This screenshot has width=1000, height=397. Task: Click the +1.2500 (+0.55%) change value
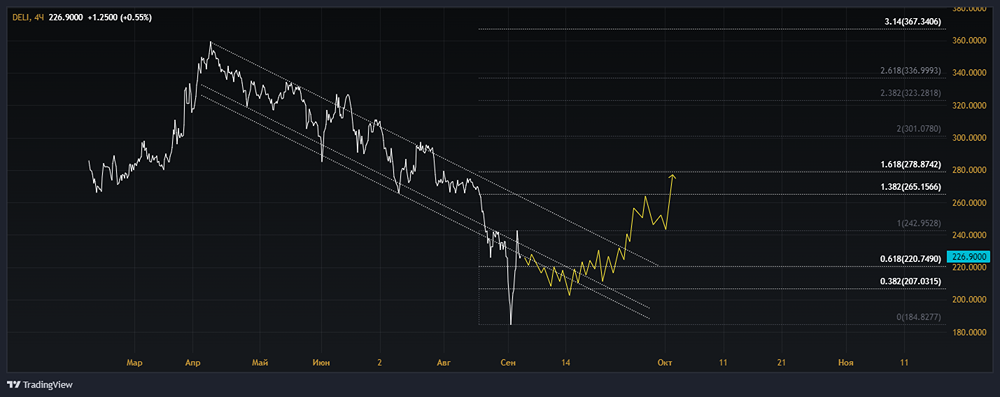click(120, 18)
